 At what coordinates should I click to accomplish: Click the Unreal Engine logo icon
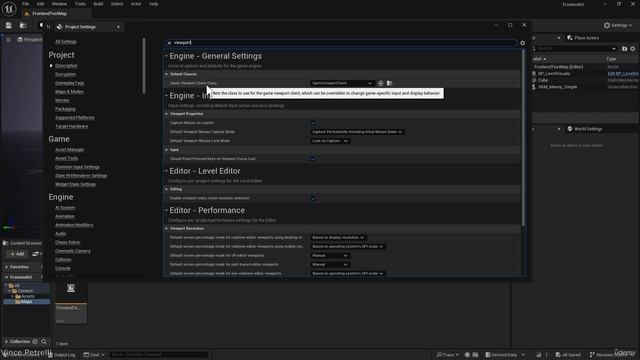(x=9, y=8)
